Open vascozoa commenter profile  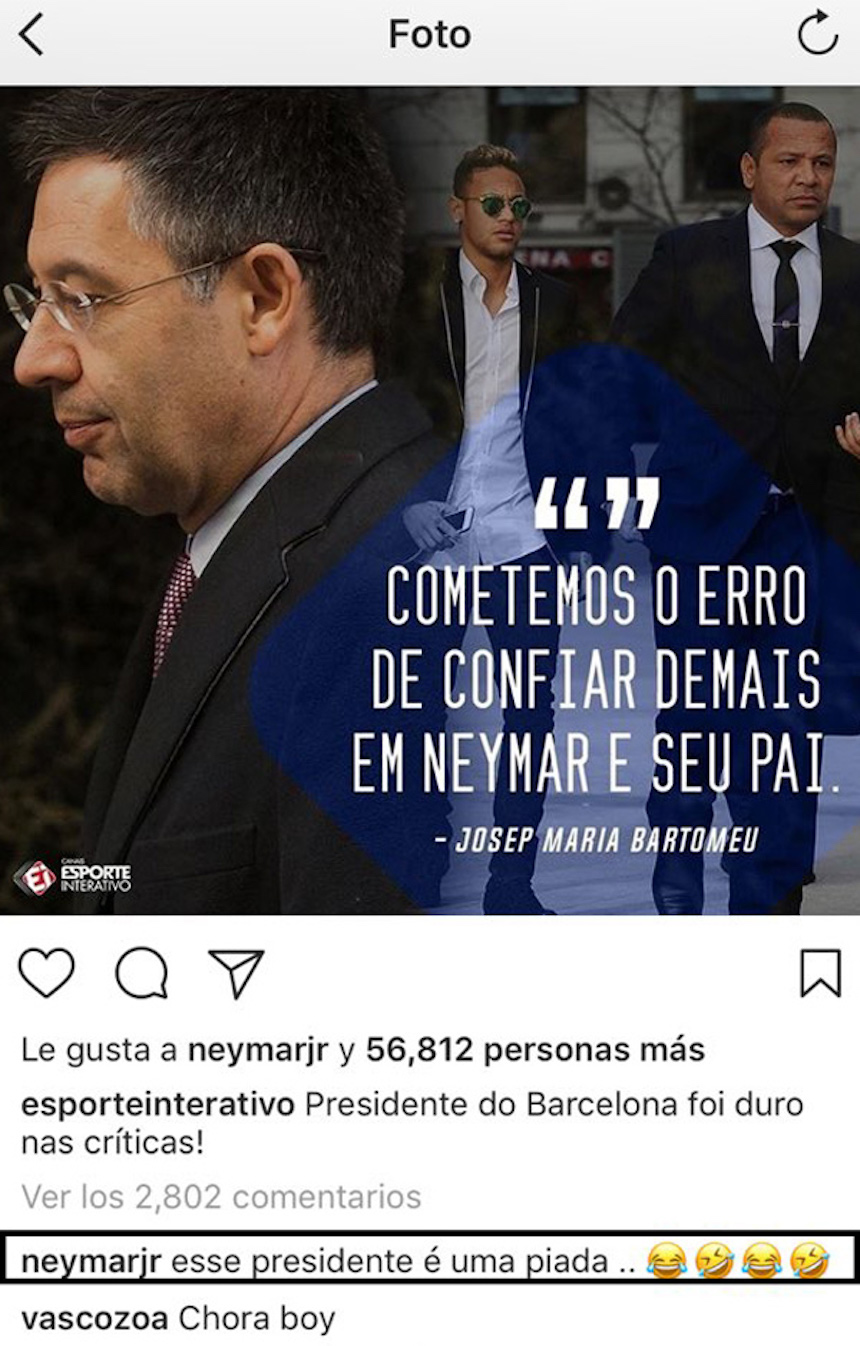pos(95,1319)
